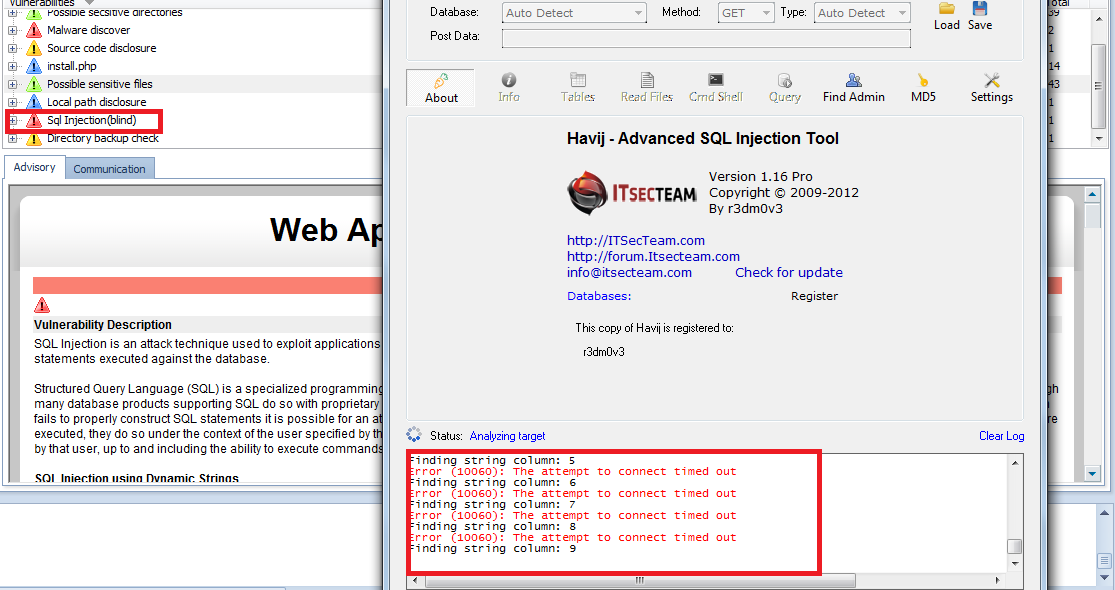This screenshot has width=1115, height=590.
Task: Click the info@itsecteam.com email link
Action: point(629,272)
